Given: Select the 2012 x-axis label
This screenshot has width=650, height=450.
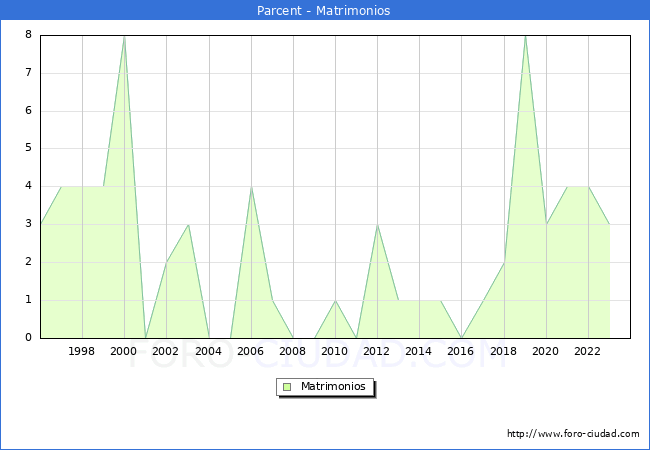Looking at the screenshot, I should coord(377,351).
